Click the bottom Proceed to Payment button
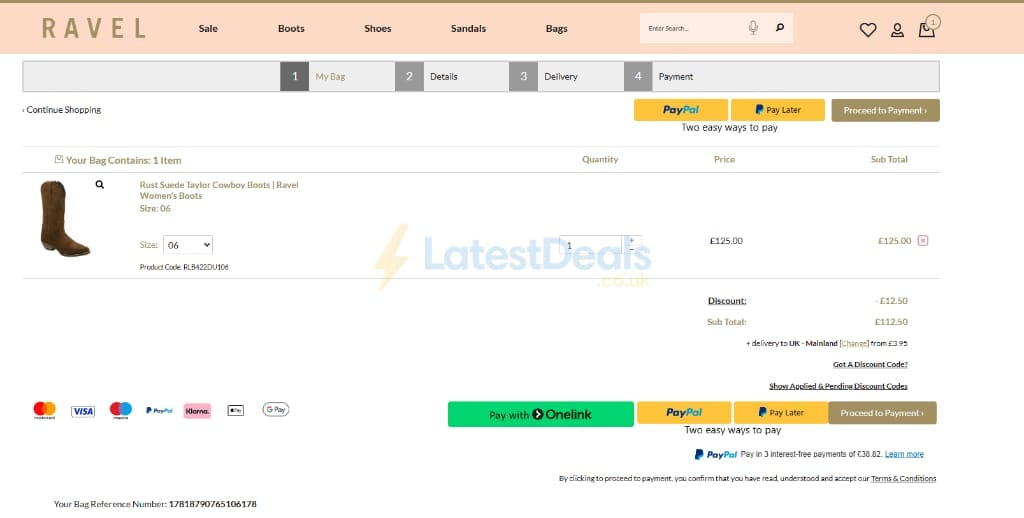Image resolution: width=1024 pixels, height=518 pixels. 882,413
